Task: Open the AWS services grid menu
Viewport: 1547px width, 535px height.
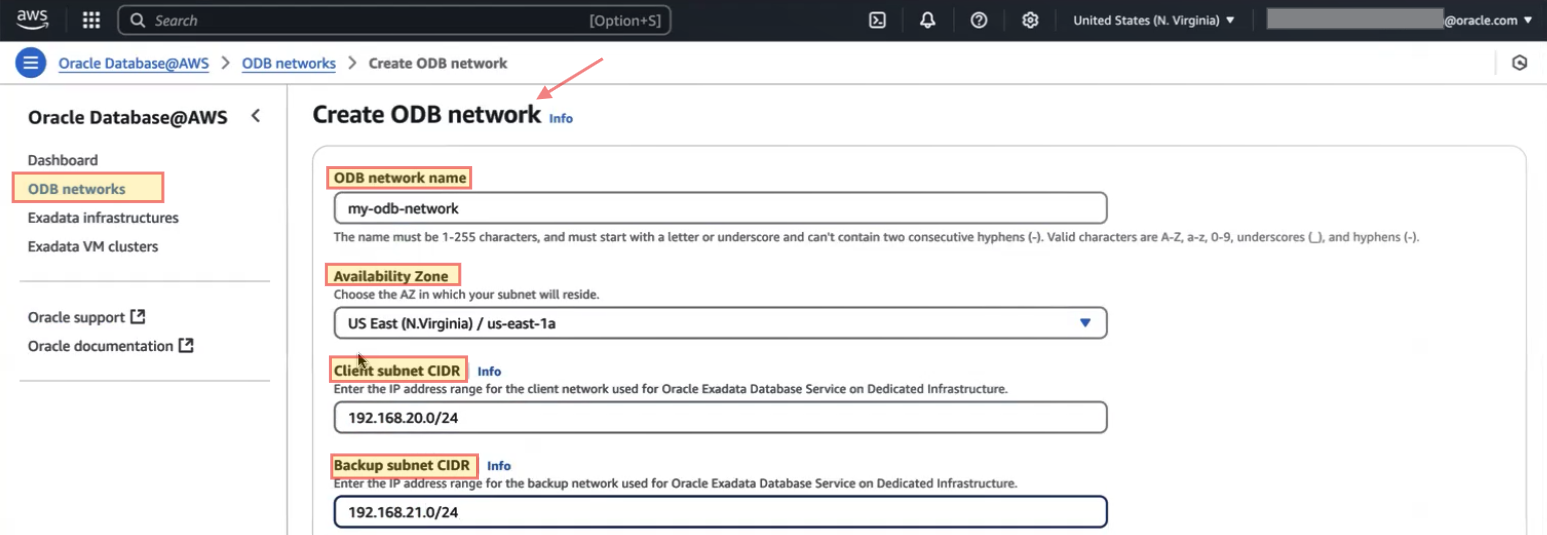Action: (91, 20)
